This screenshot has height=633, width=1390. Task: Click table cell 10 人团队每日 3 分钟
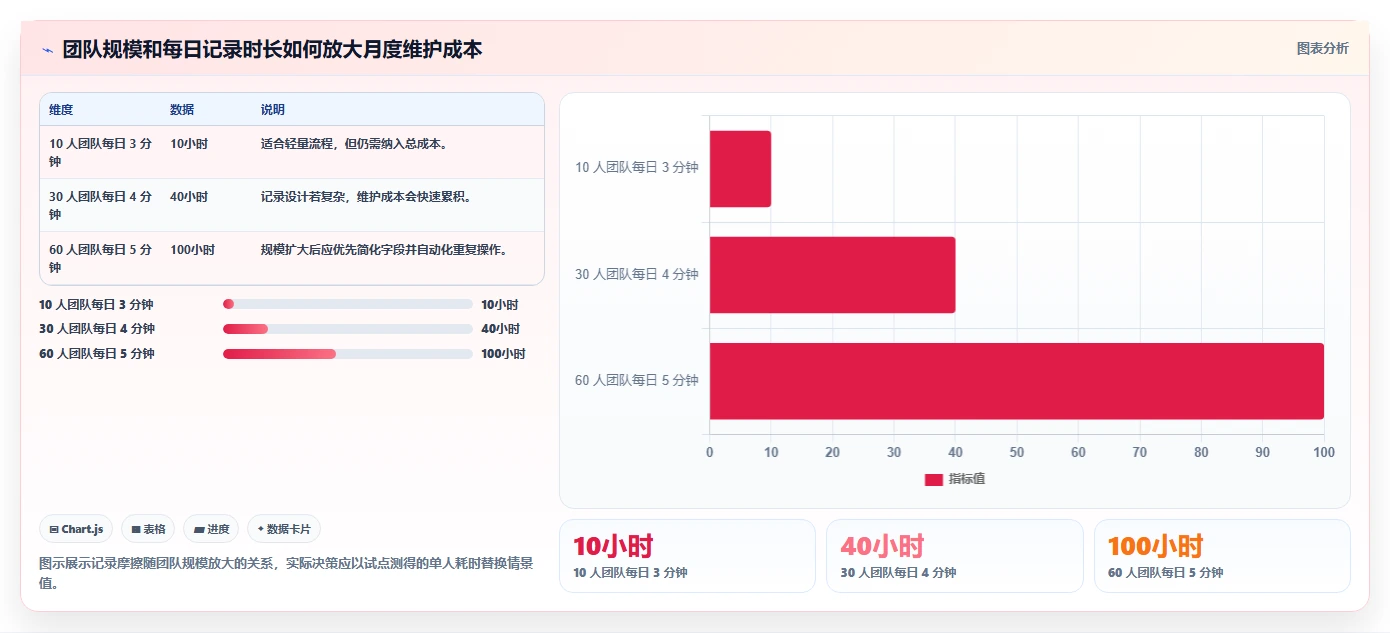pos(101,152)
